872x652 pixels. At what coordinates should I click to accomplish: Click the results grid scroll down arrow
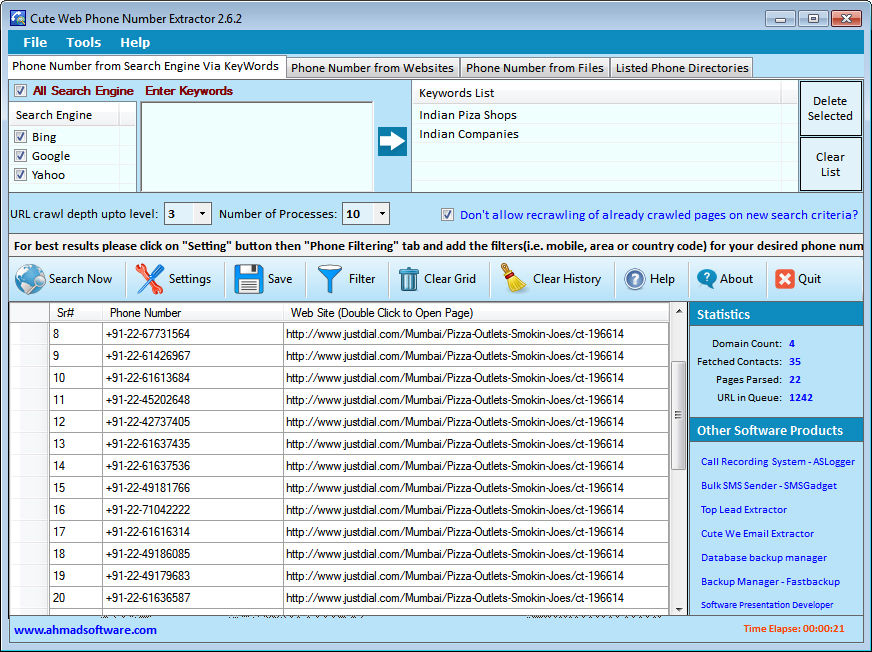[x=678, y=609]
